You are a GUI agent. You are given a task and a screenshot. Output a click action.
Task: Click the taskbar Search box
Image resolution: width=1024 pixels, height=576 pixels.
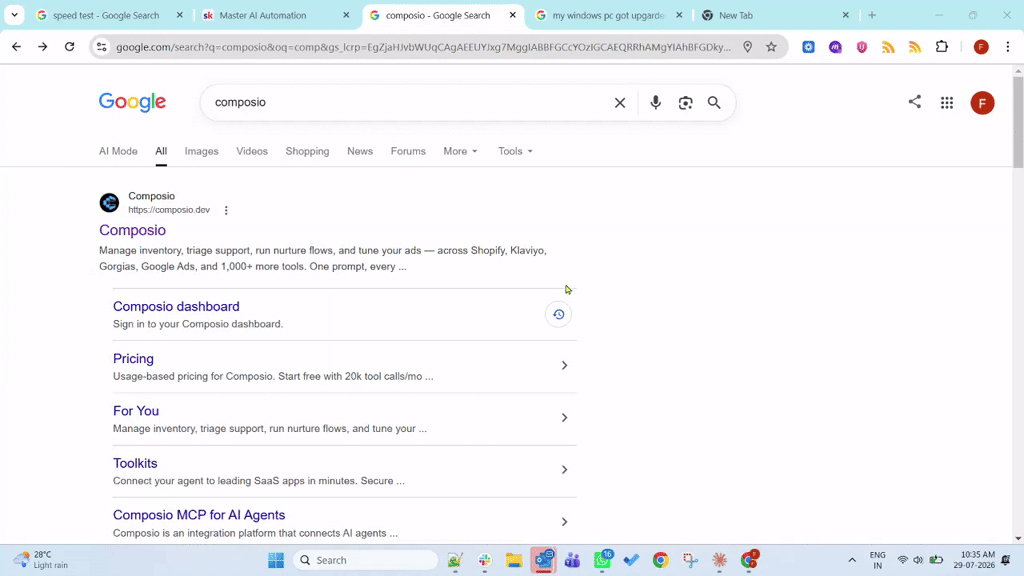point(365,560)
